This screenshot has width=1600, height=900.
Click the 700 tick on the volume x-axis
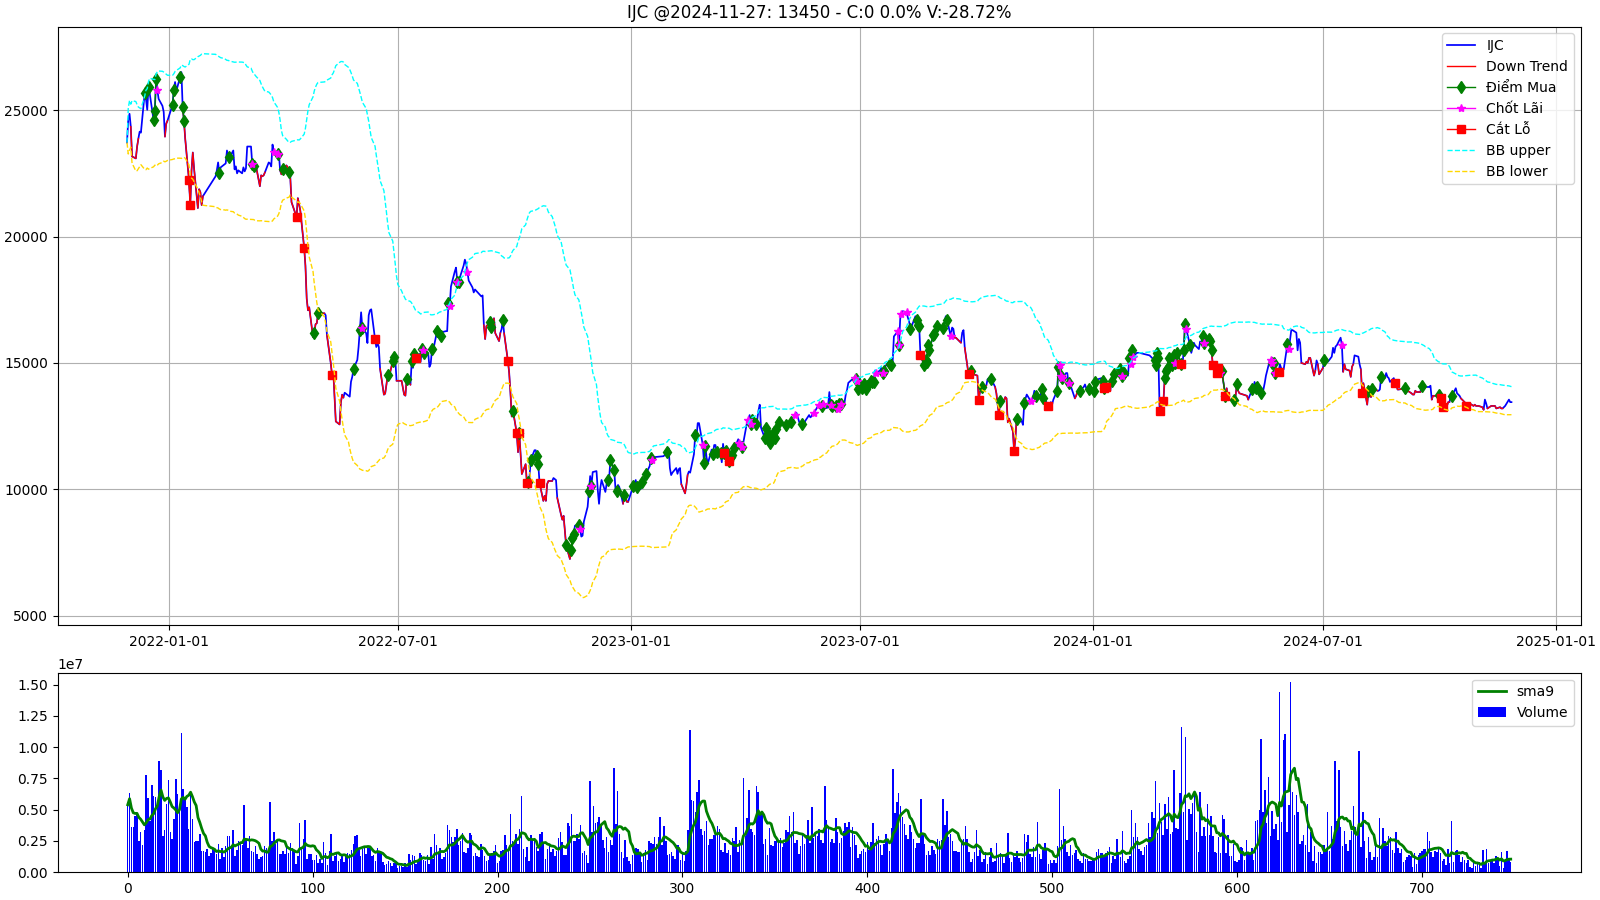pyautogui.click(x=1421, y=888)
